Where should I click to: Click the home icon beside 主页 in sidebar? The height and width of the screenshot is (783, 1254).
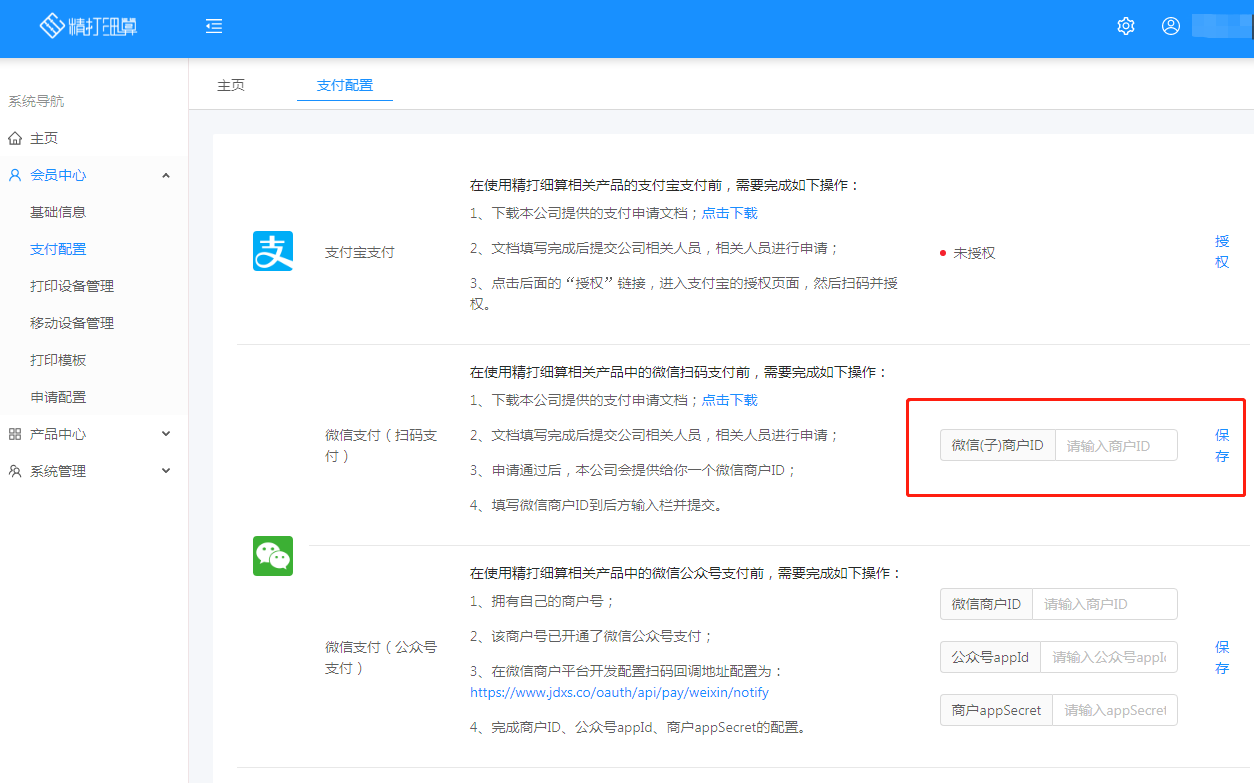click(x=15, y=138)
